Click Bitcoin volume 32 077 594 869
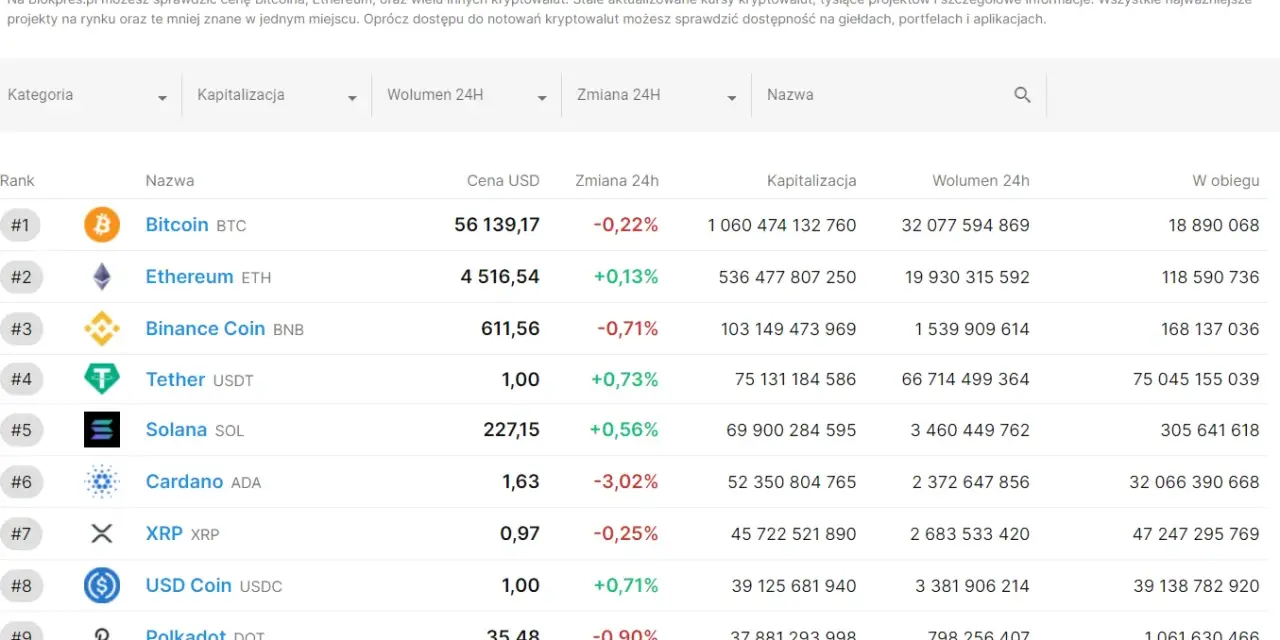1280x640 pixels. [x=966, y=225]
